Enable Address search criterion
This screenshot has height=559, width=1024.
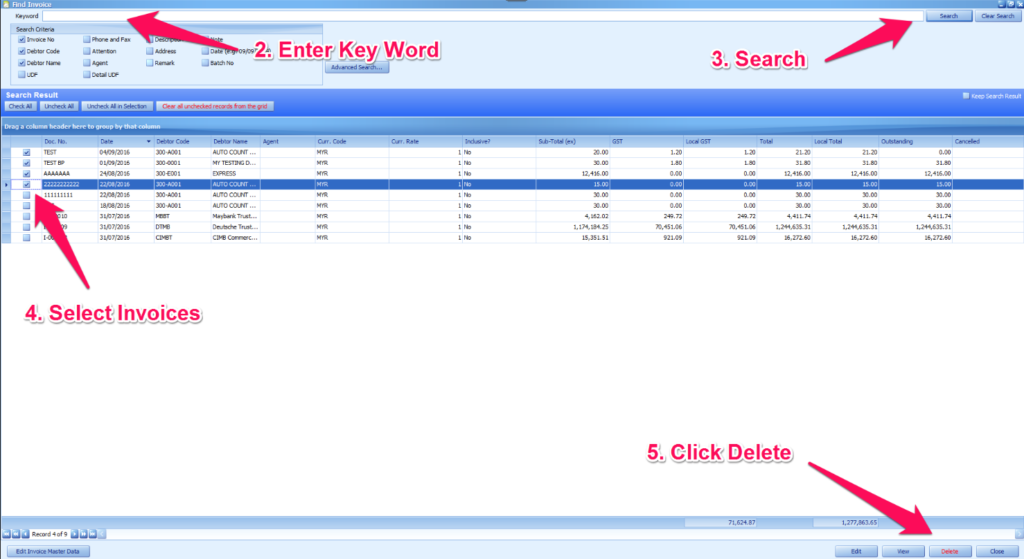point(150,52)
